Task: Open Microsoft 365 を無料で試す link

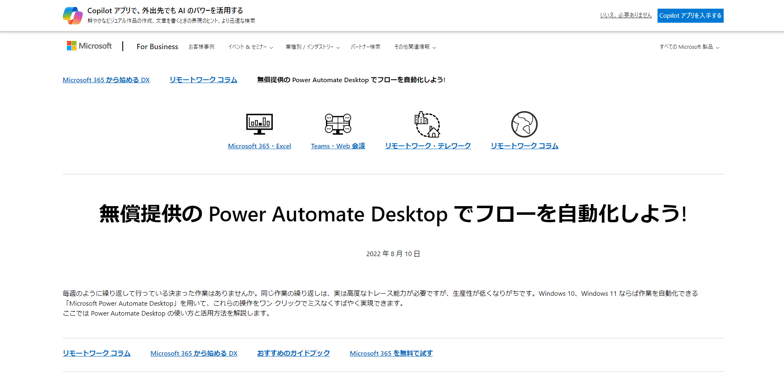Action: [x=391, y=353]
